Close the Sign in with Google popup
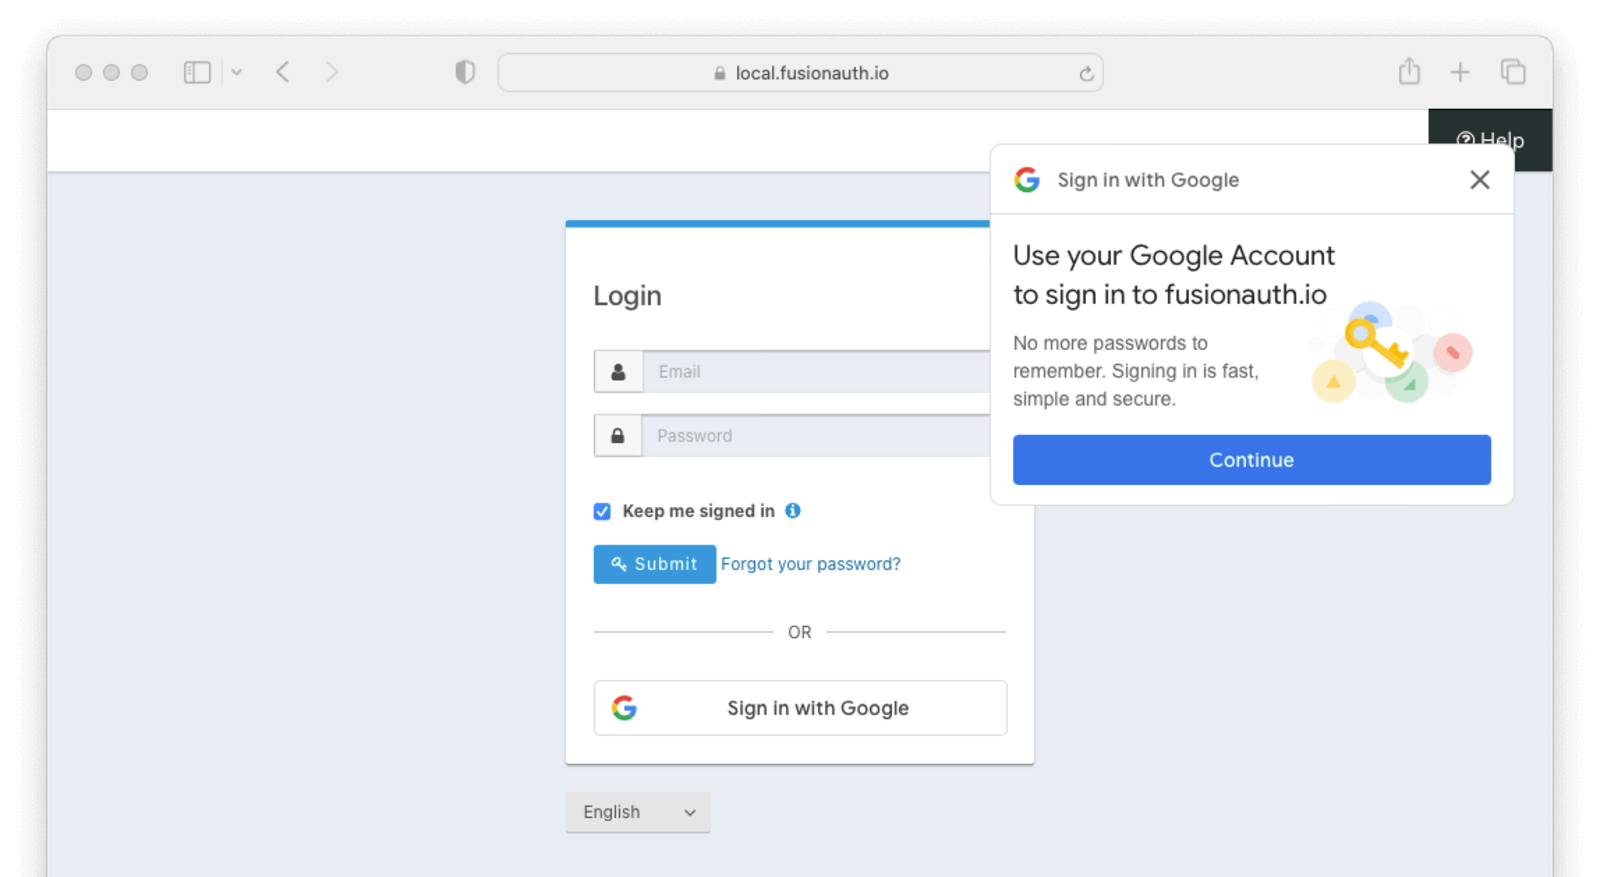Image resolution: width=1600 pixels, height=877 pixels. (x=1479, y=179)
